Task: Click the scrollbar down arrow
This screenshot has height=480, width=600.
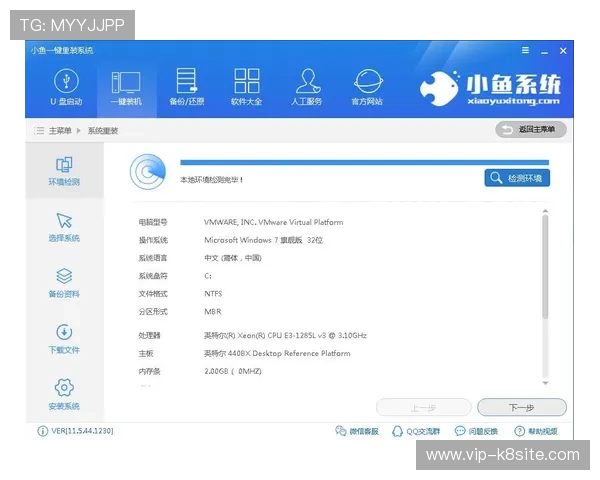Action: pyautogui.click(x=545, y=383)
